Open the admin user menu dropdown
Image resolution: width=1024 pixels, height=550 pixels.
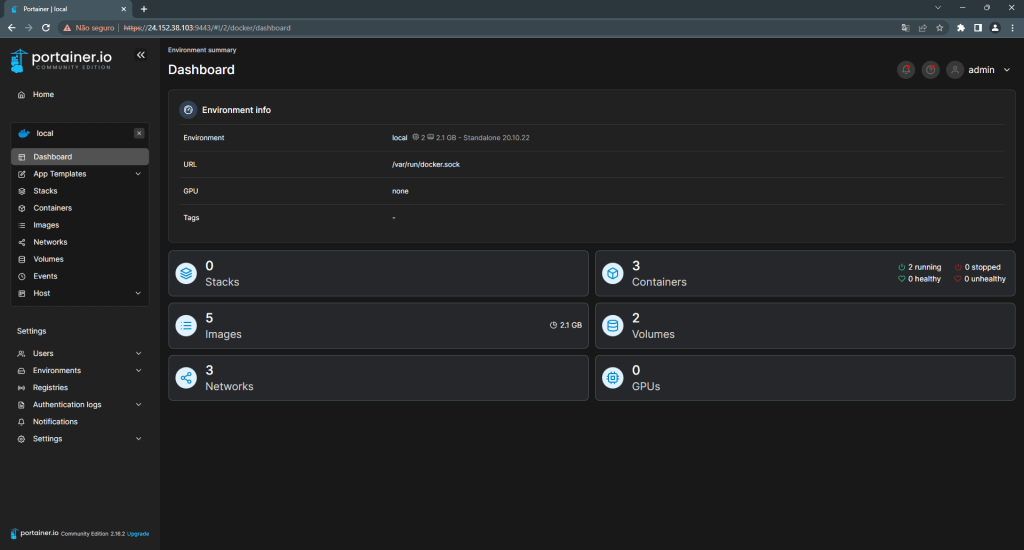tap(1006, 70)
